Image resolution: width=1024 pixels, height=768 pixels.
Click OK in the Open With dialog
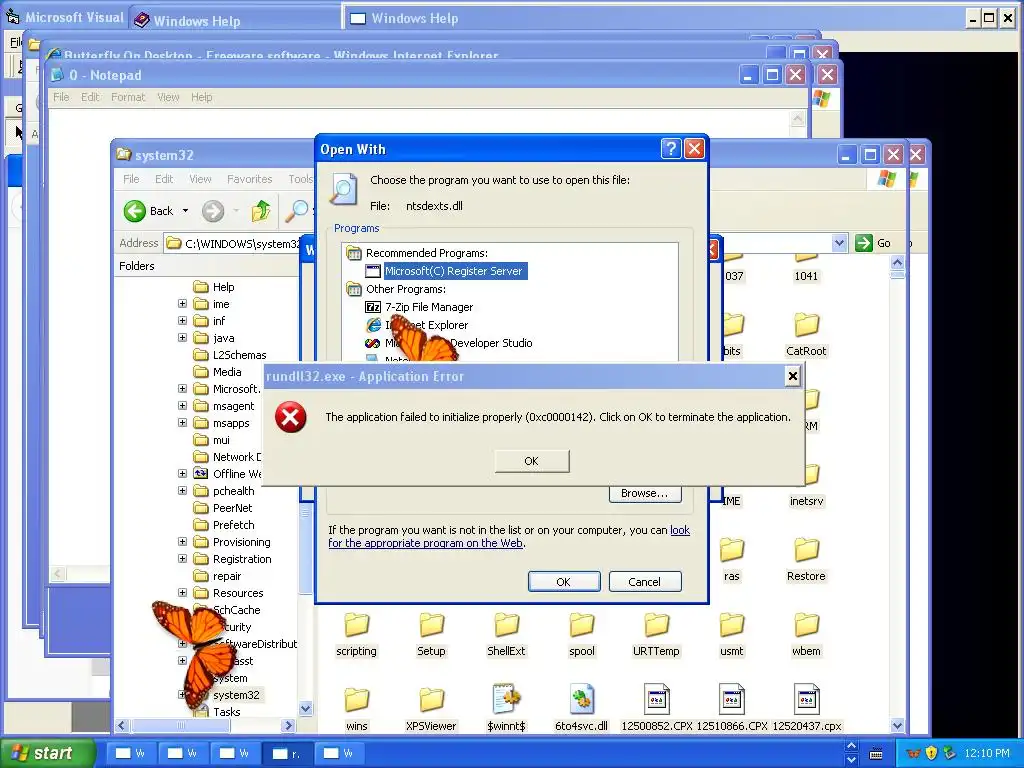[564, 582]
